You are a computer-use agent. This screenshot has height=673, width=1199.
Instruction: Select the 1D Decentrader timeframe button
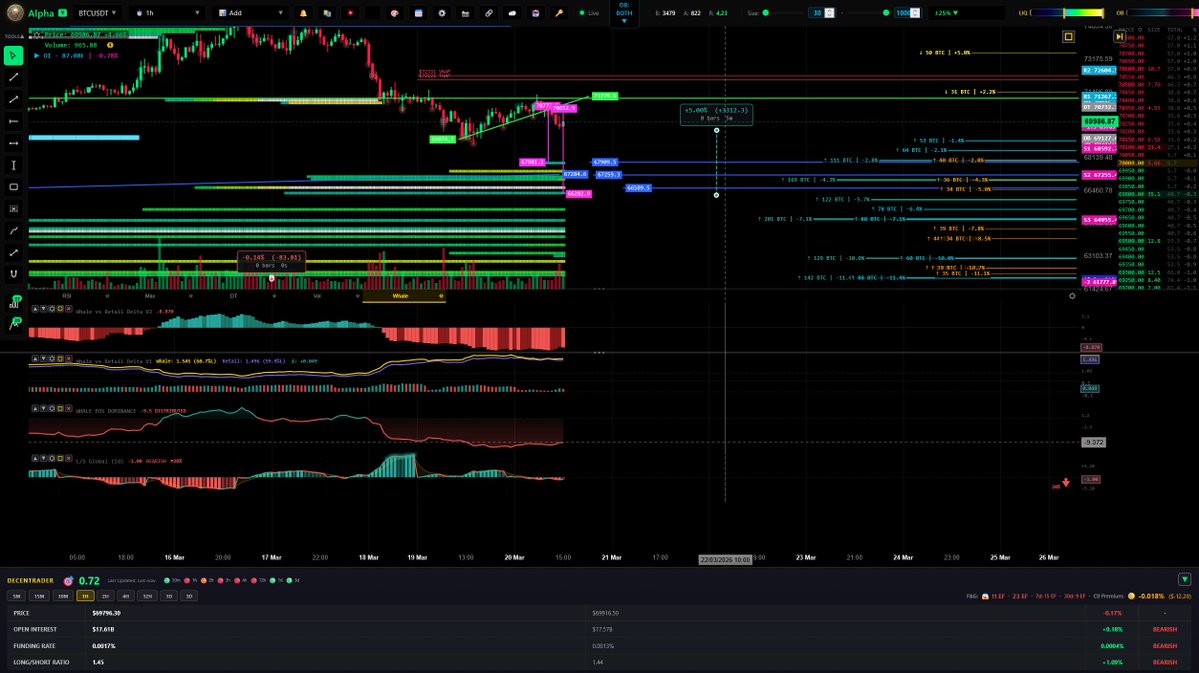pos(169,596)
